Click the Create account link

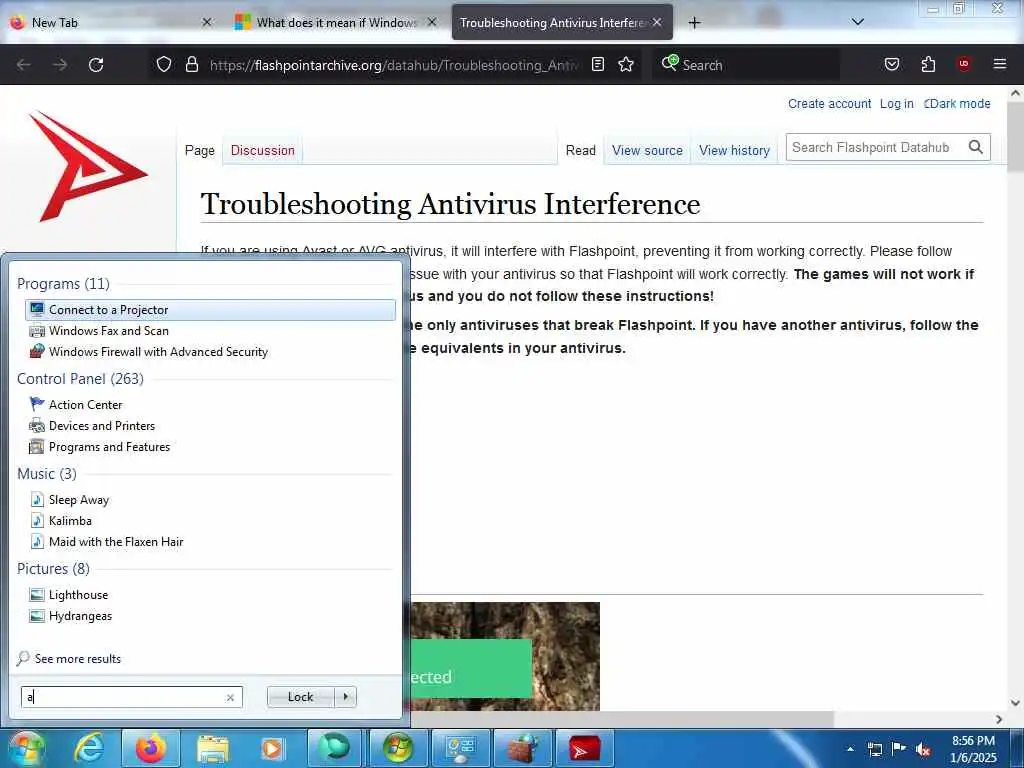tap(829, 103)
